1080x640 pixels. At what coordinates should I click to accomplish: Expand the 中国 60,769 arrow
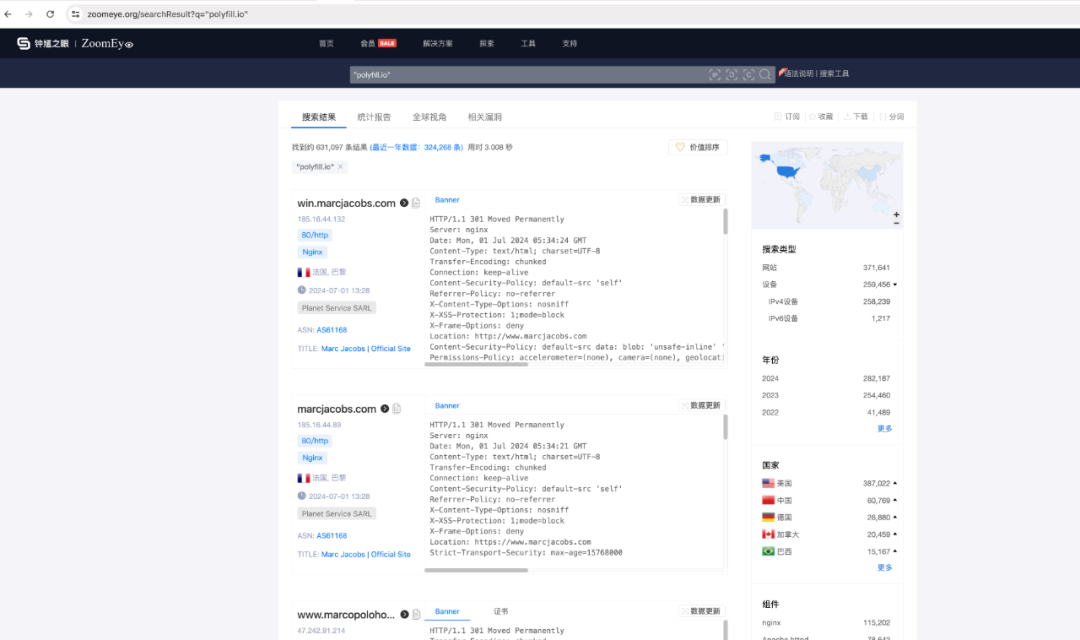click(895, 500)
